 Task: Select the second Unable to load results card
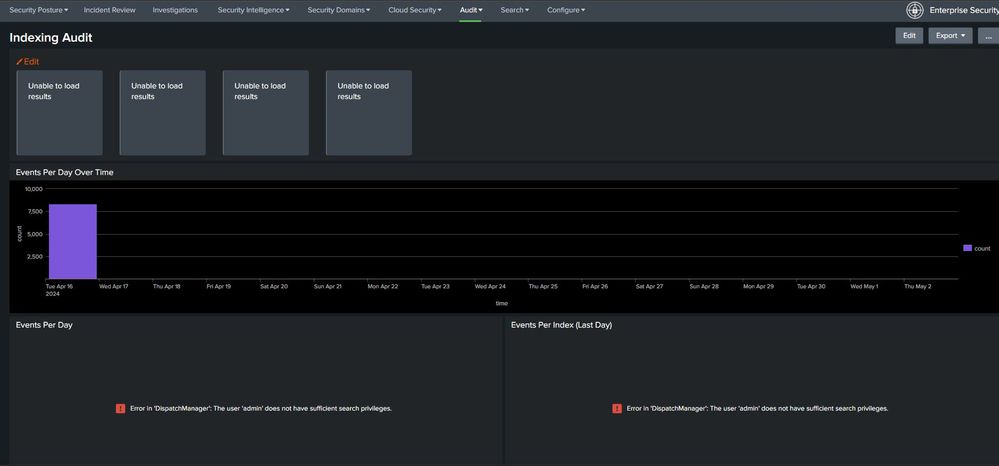[x=162, y=113]
